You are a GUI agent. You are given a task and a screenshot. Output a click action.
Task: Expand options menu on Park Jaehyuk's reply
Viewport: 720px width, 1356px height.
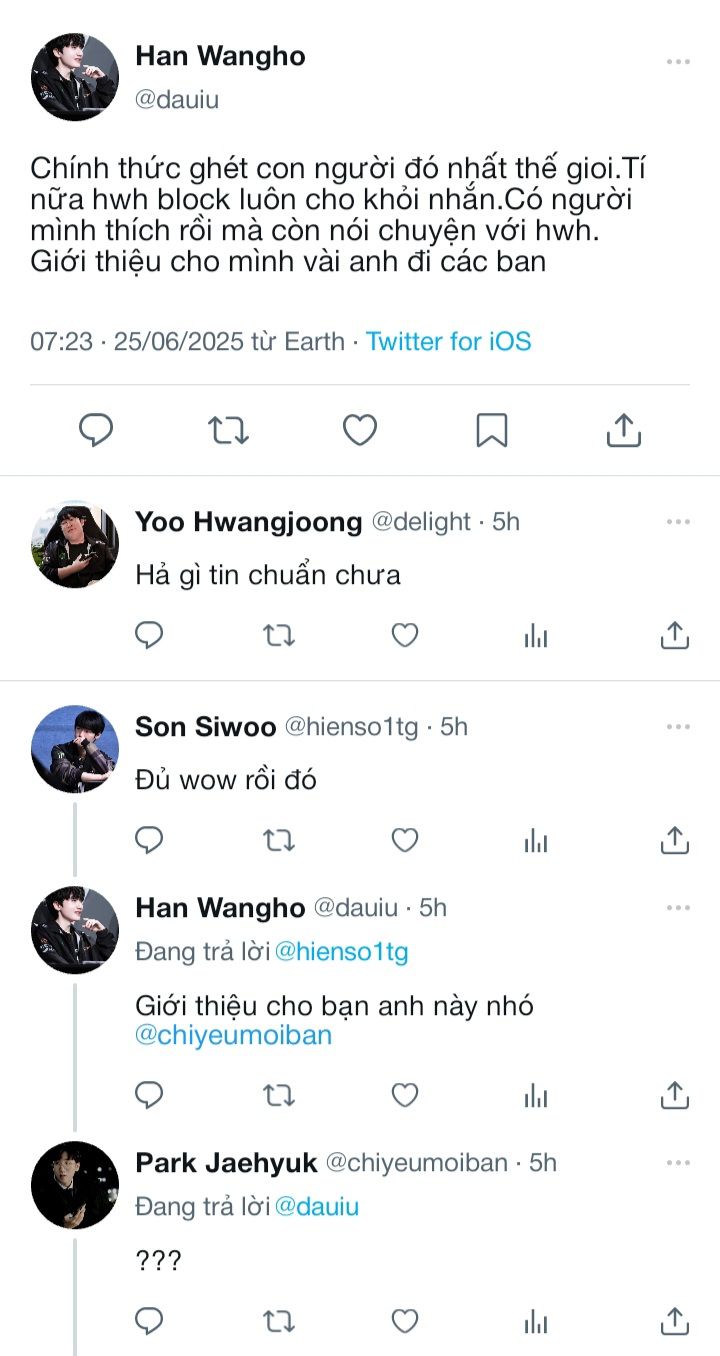(678, 1163)
